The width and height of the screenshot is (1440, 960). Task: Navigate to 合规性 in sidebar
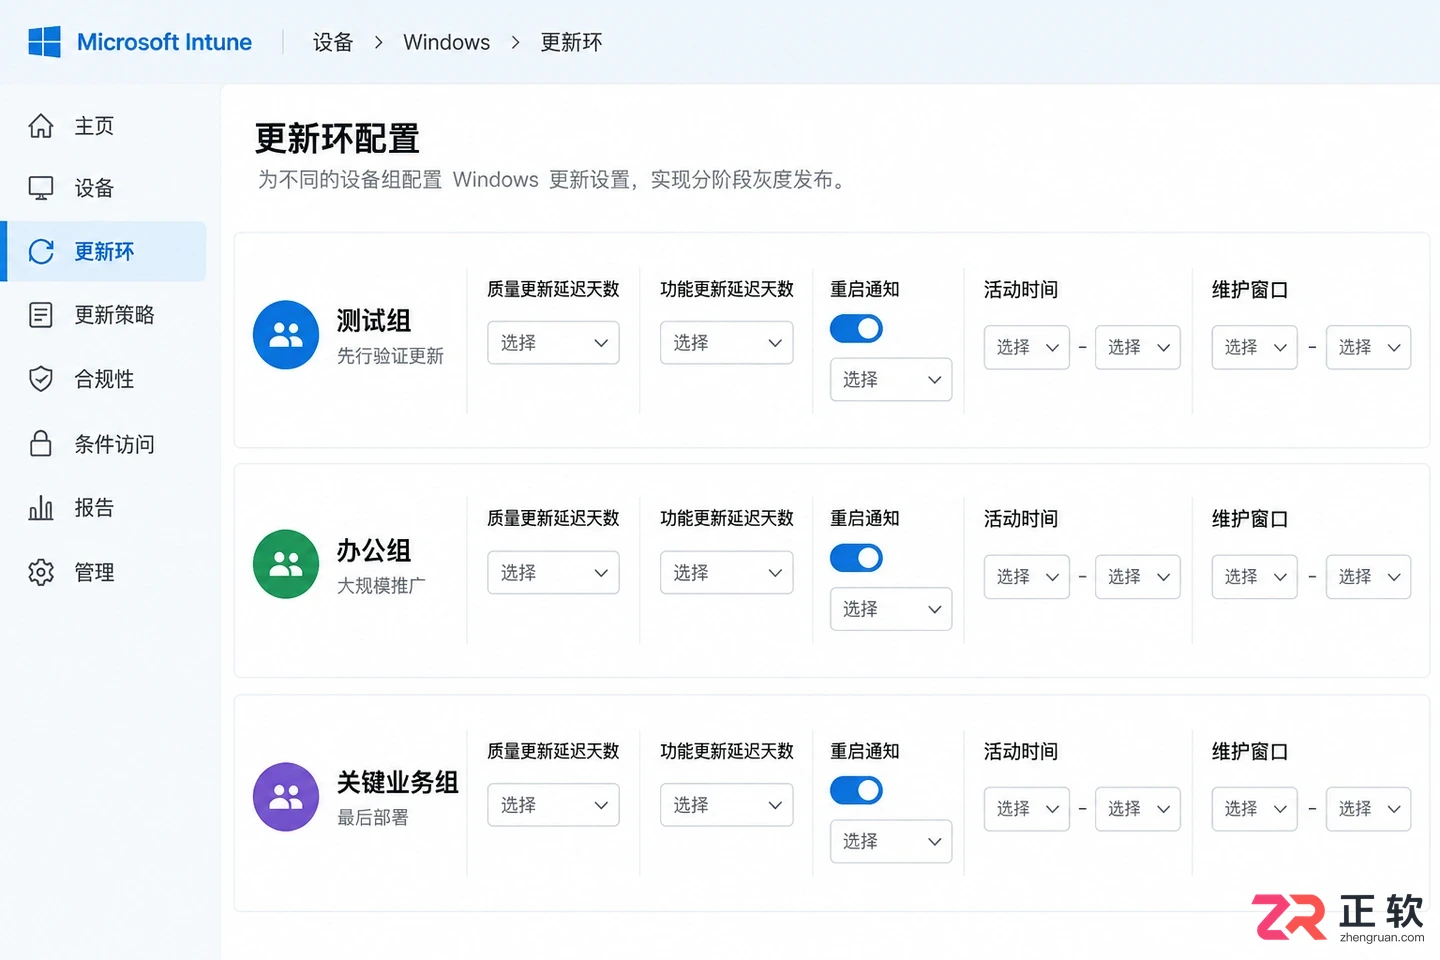point(105,379)
